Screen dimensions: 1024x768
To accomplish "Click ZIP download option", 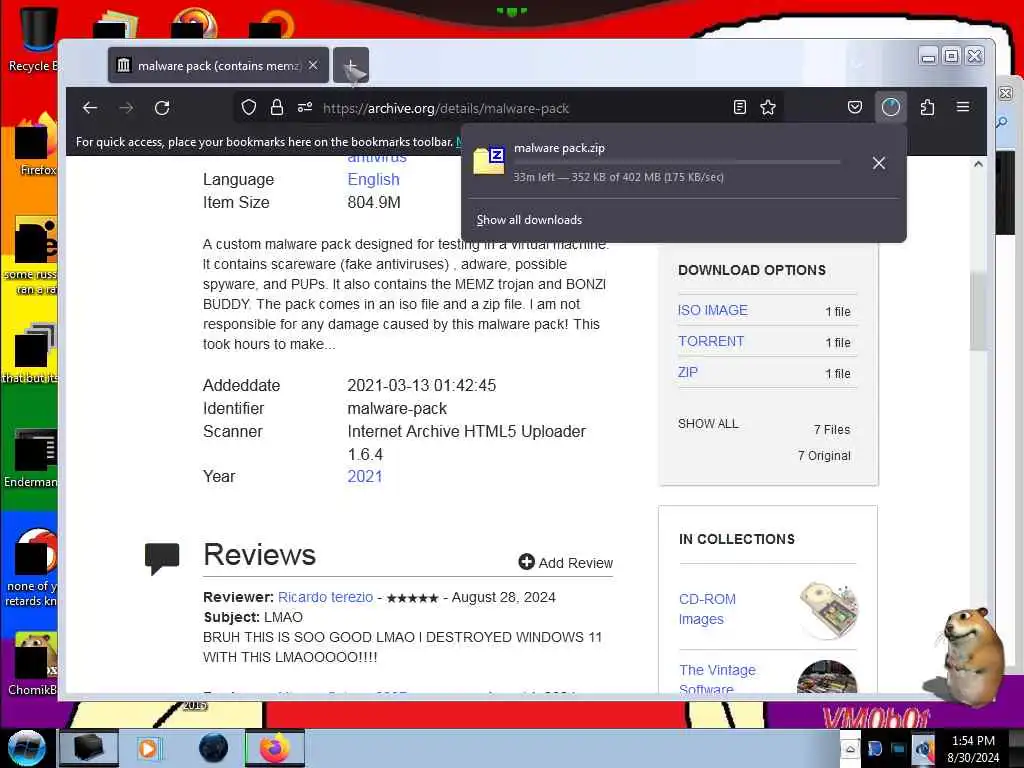I will click(688, 372).
